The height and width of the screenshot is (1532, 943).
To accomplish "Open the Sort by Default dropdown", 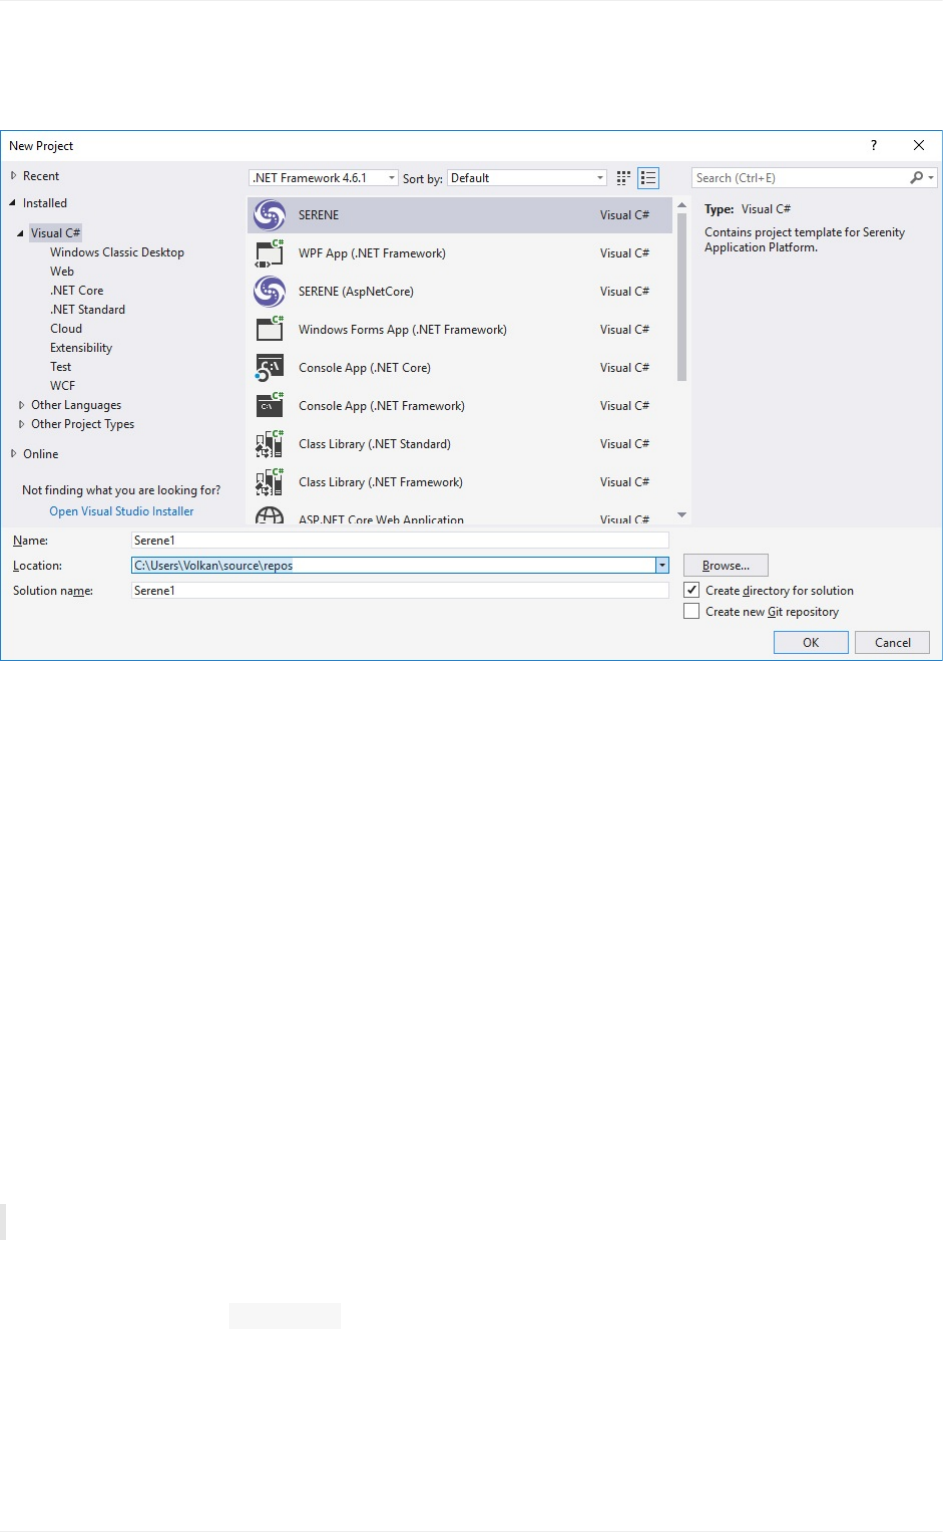I will [x=527, y=178].
